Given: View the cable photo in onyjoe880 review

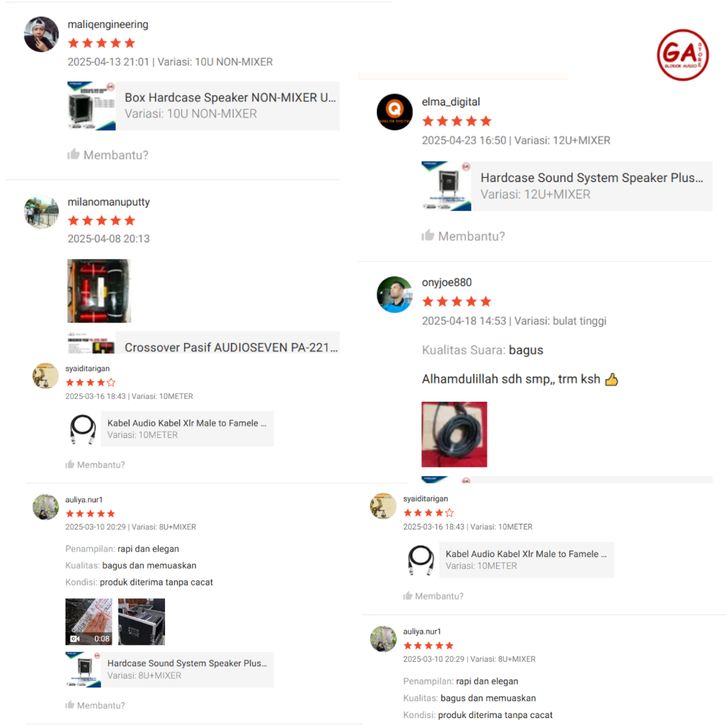Looking at the screenshot, I should [x=454, y=434].
